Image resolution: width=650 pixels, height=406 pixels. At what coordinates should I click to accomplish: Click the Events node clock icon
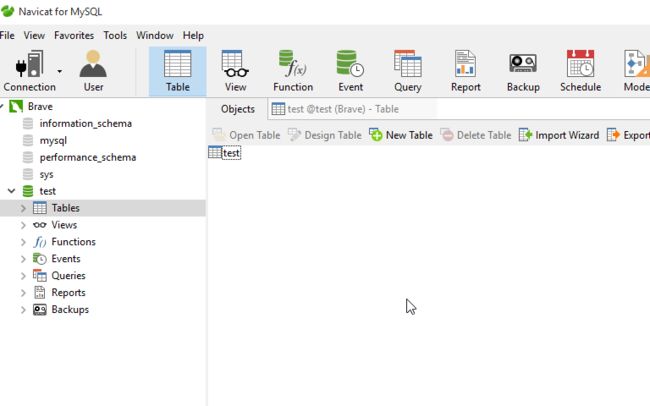(40, 259)
